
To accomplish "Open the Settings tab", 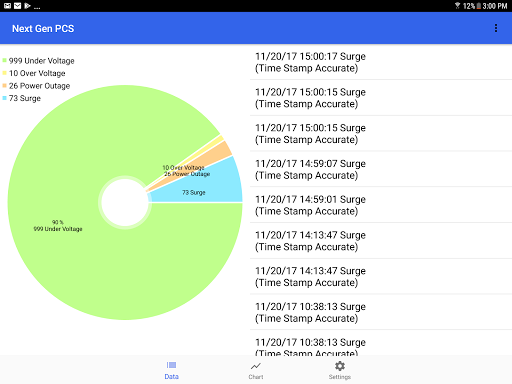I will tap(340, 370).
